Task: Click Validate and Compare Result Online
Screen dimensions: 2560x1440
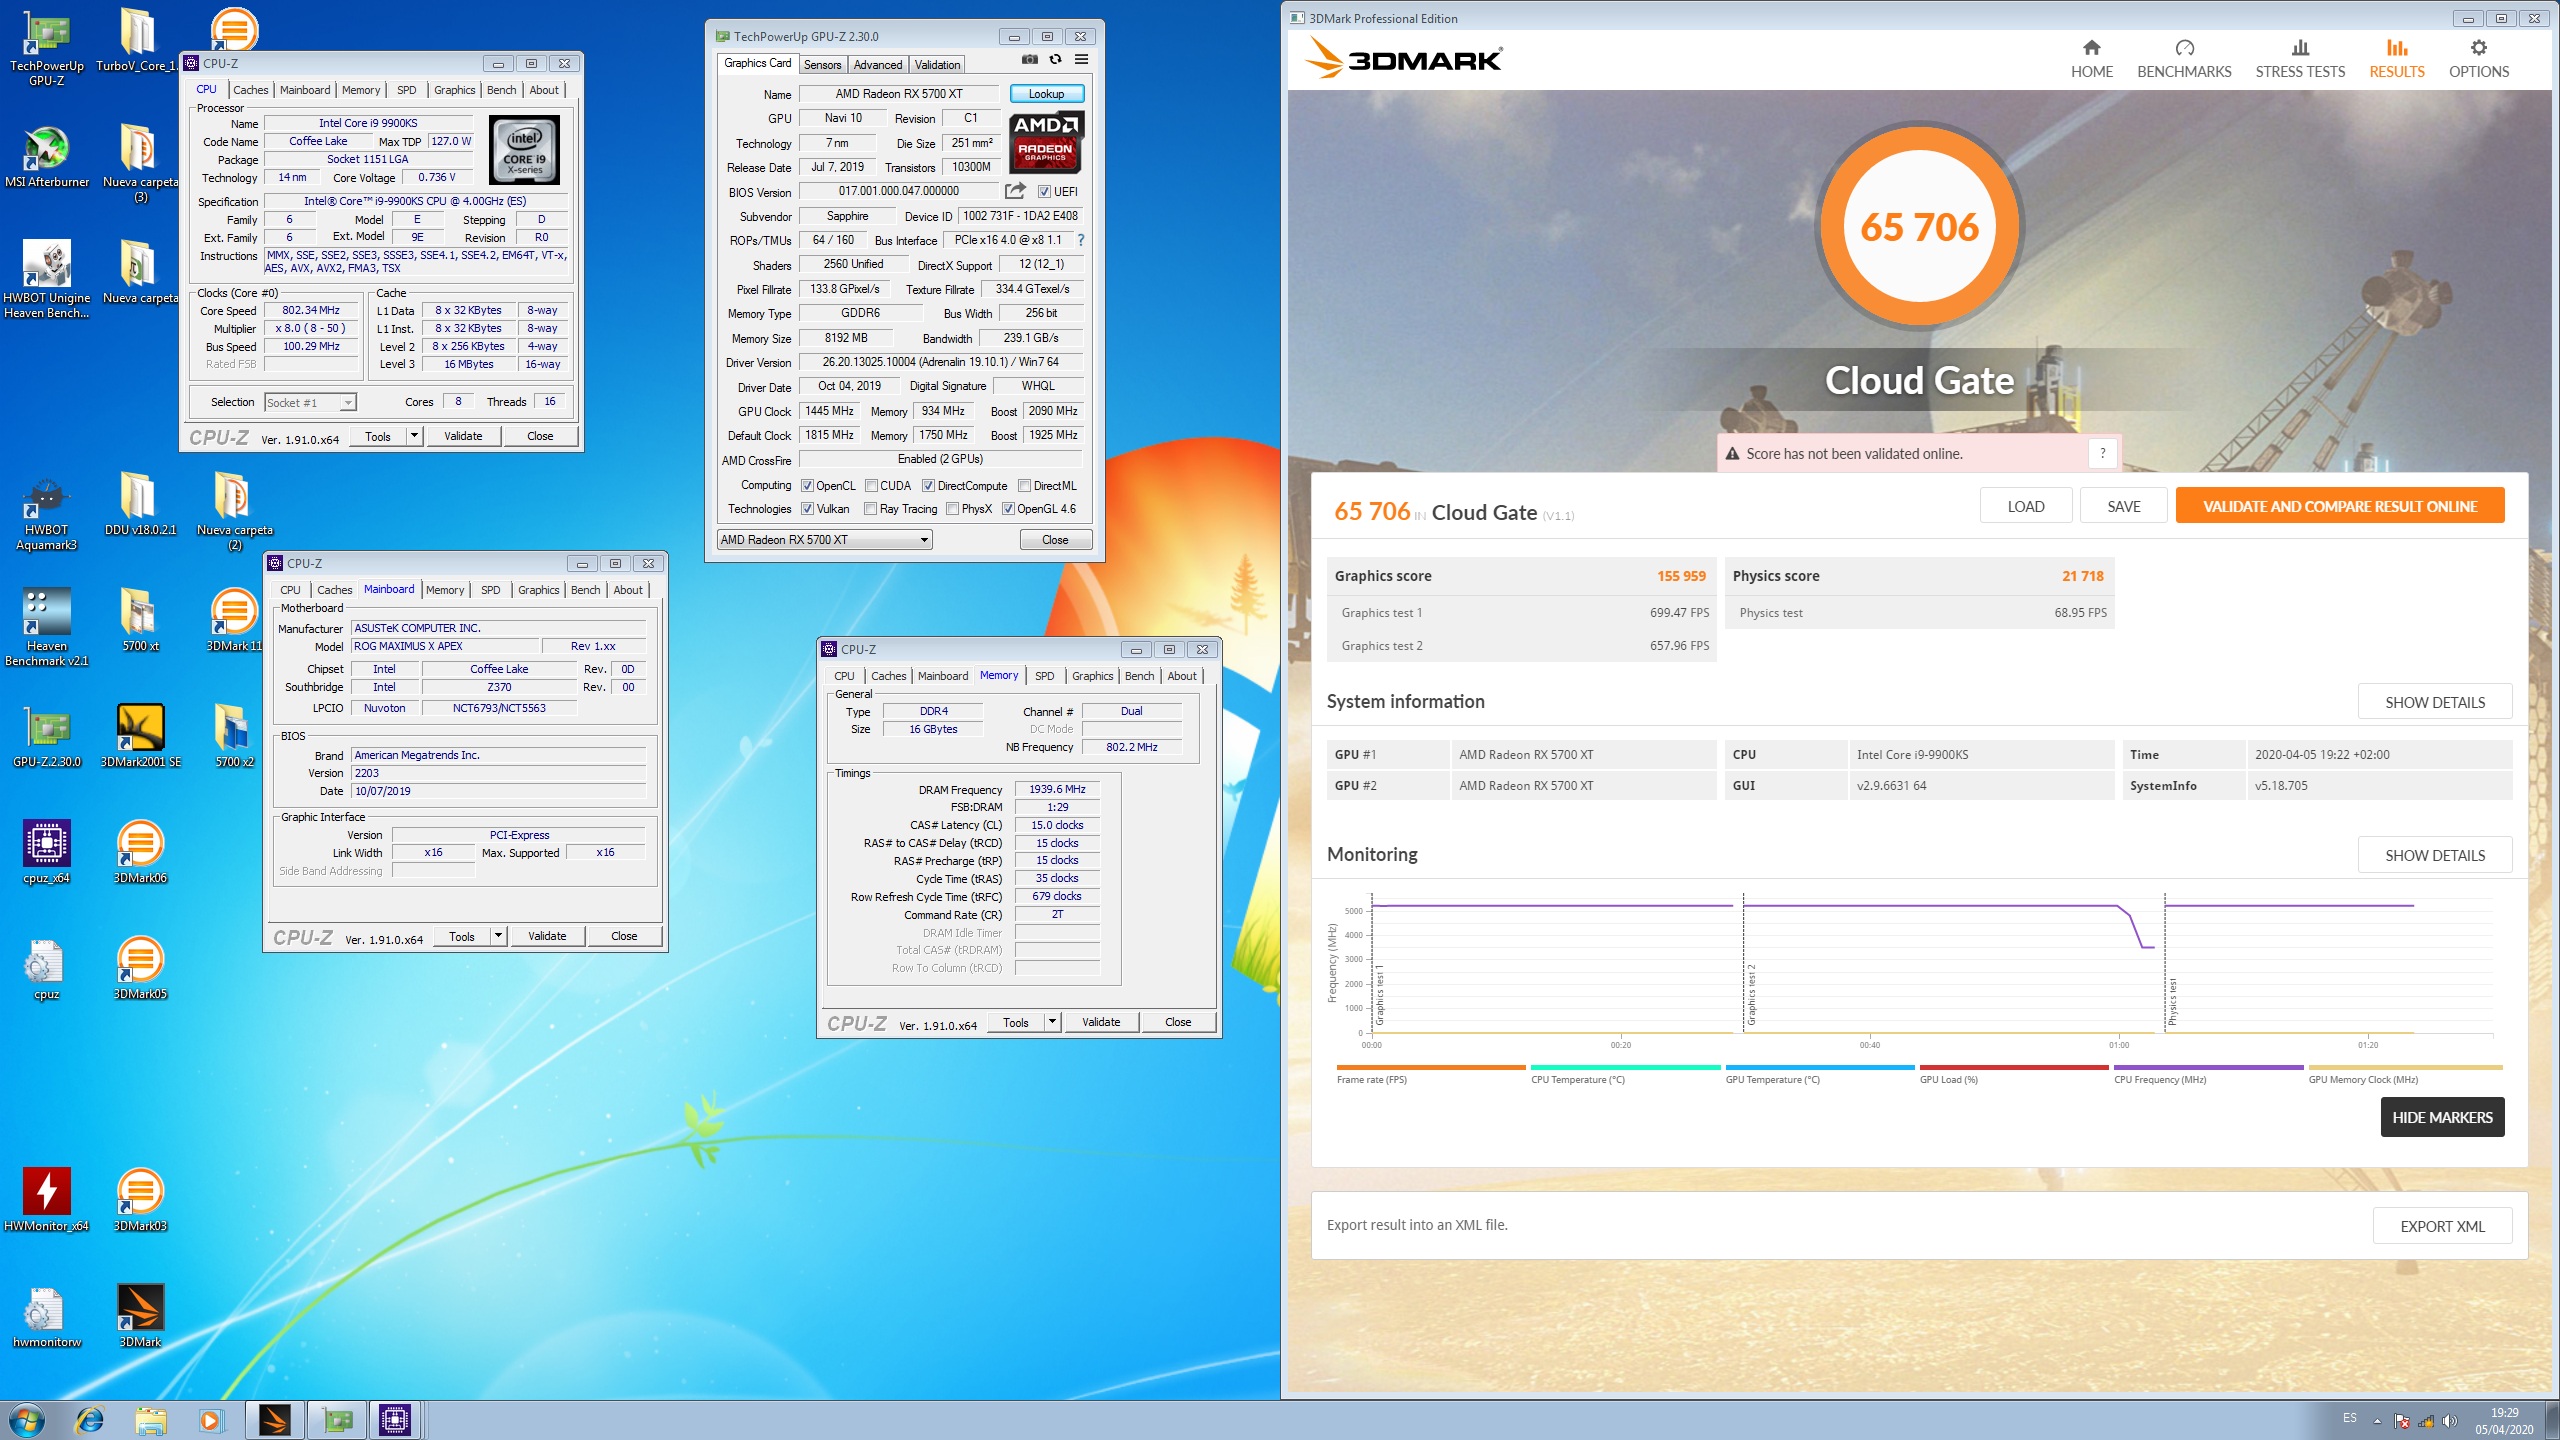Action: point(2339,506)
